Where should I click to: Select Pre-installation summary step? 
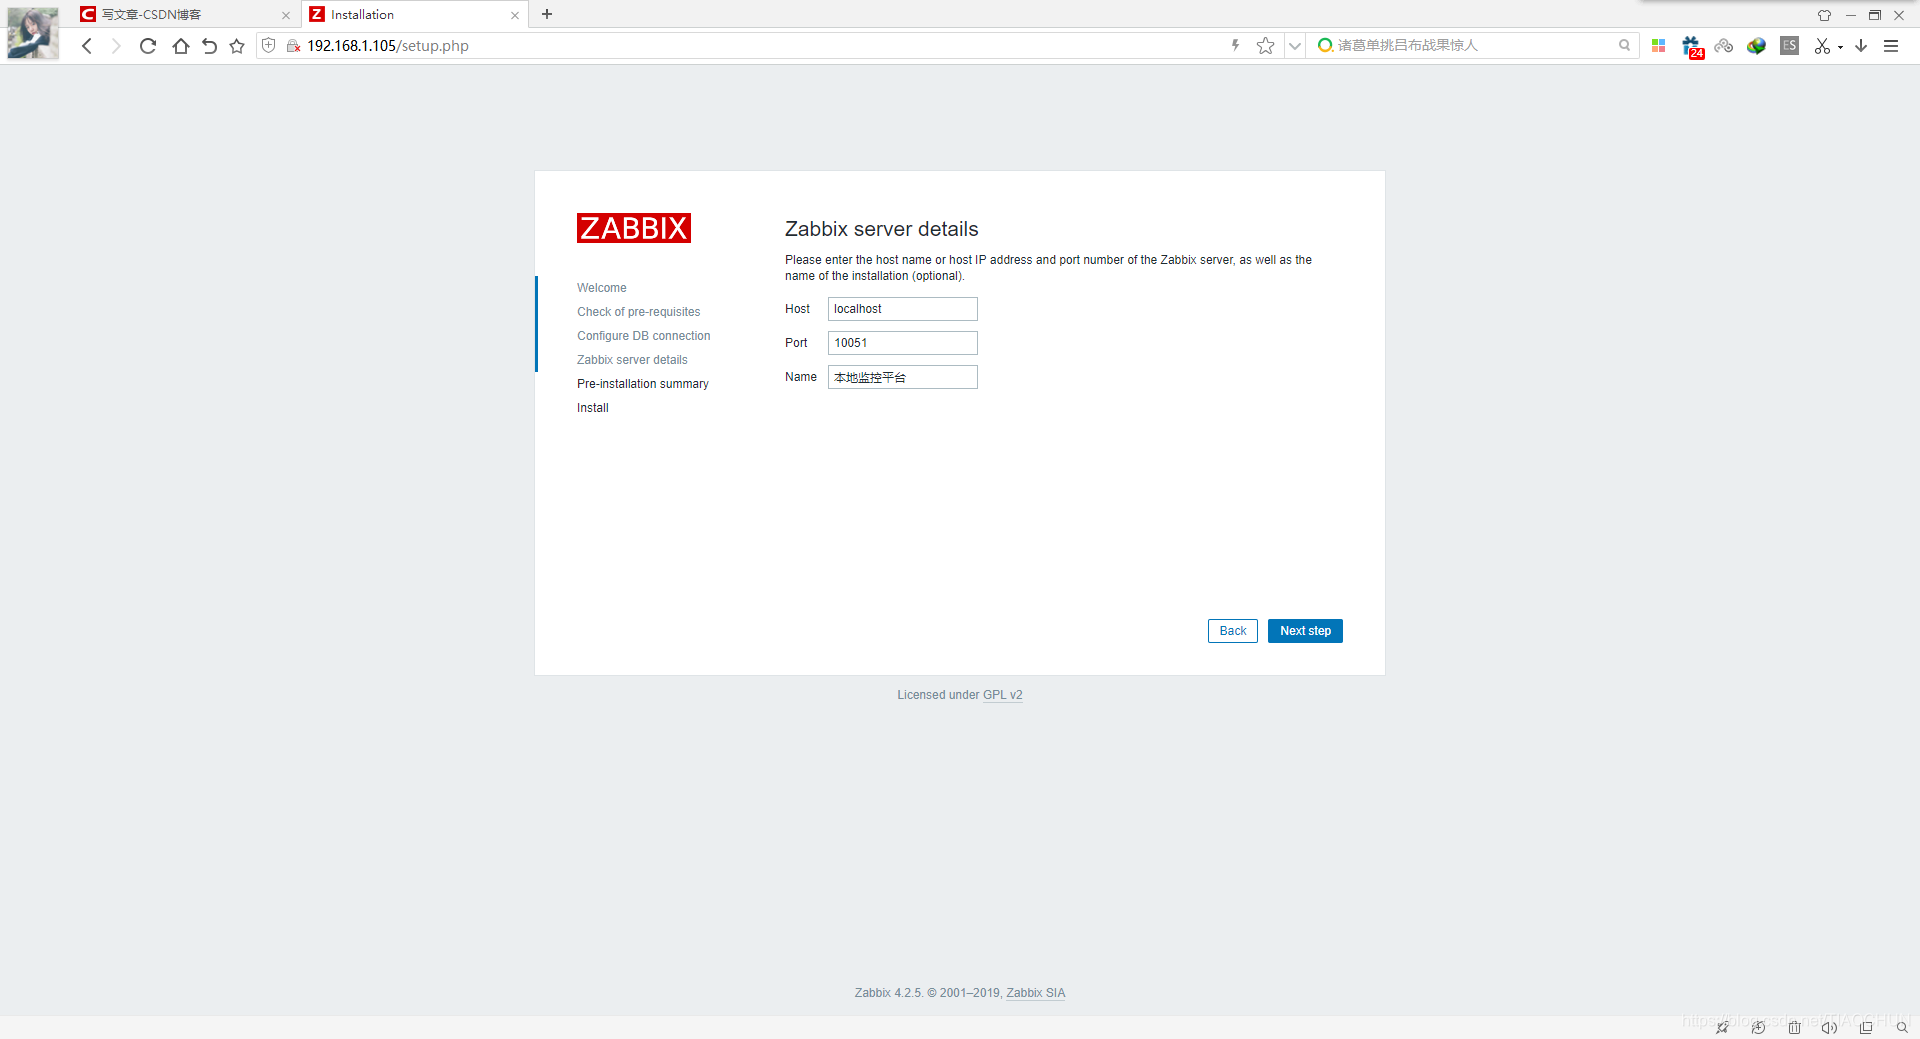pos(643,384)
